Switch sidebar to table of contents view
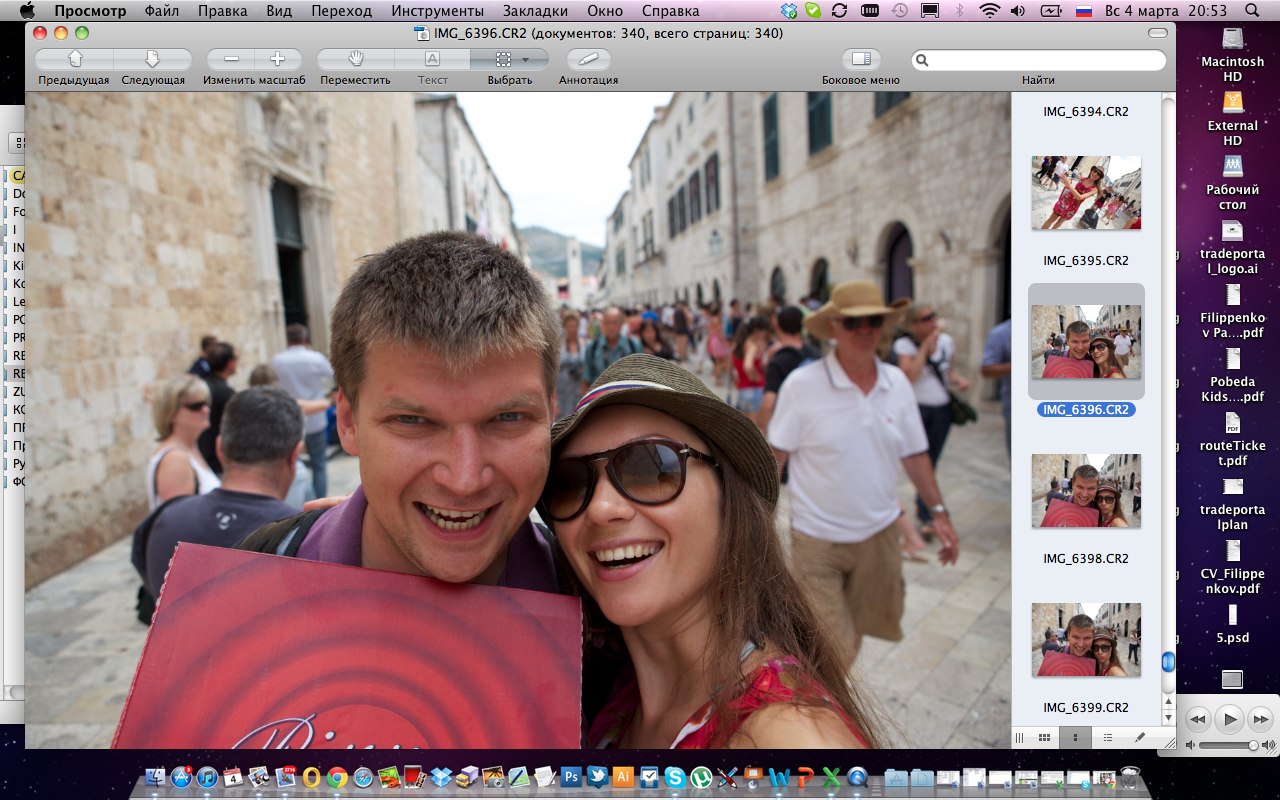Viewport: 1280px width, 800px height. 1107,737
